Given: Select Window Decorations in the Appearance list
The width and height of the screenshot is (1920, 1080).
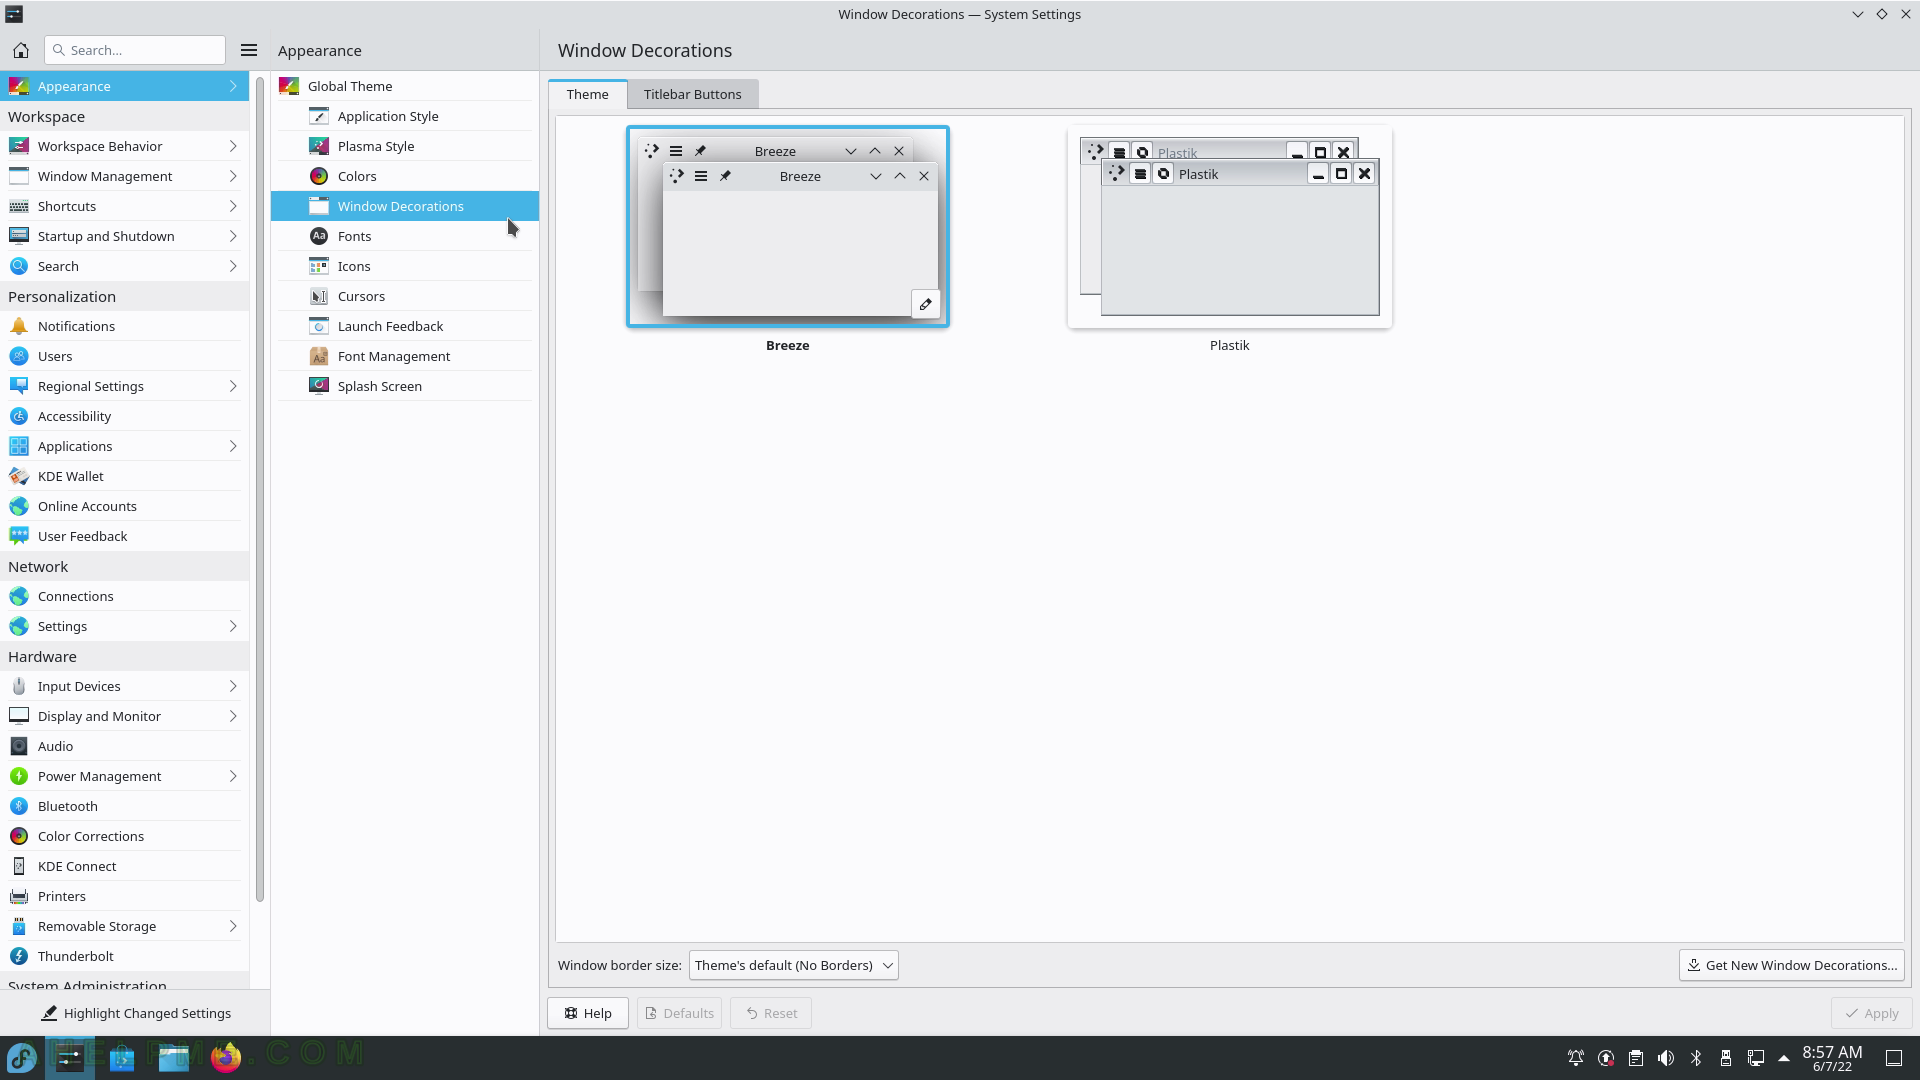Looking at the screenshot, I should tap(405, 206).
